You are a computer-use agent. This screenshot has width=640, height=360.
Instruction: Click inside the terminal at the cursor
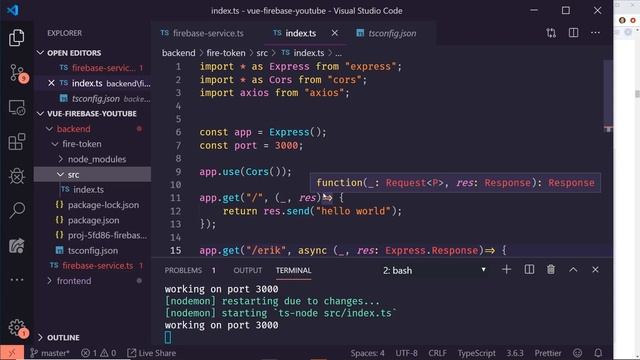[168, 337]
